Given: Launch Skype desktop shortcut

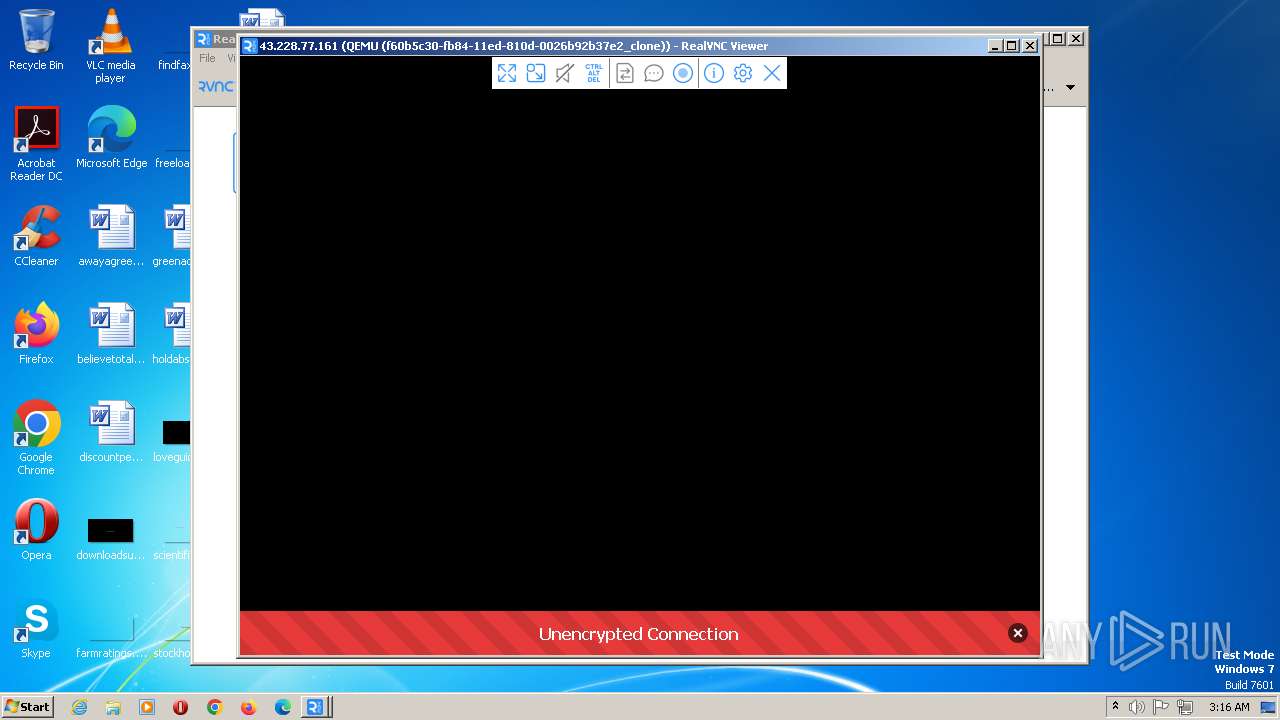Looking at the screenshot, I should coord(36,628).
